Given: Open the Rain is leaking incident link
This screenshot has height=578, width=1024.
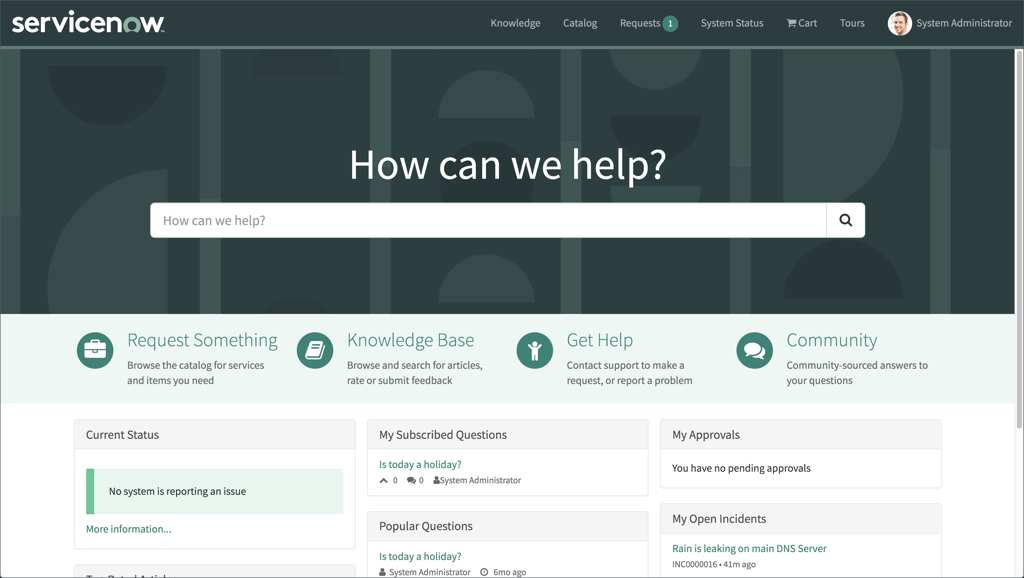Looking at the screenshot, I should 748,548.
